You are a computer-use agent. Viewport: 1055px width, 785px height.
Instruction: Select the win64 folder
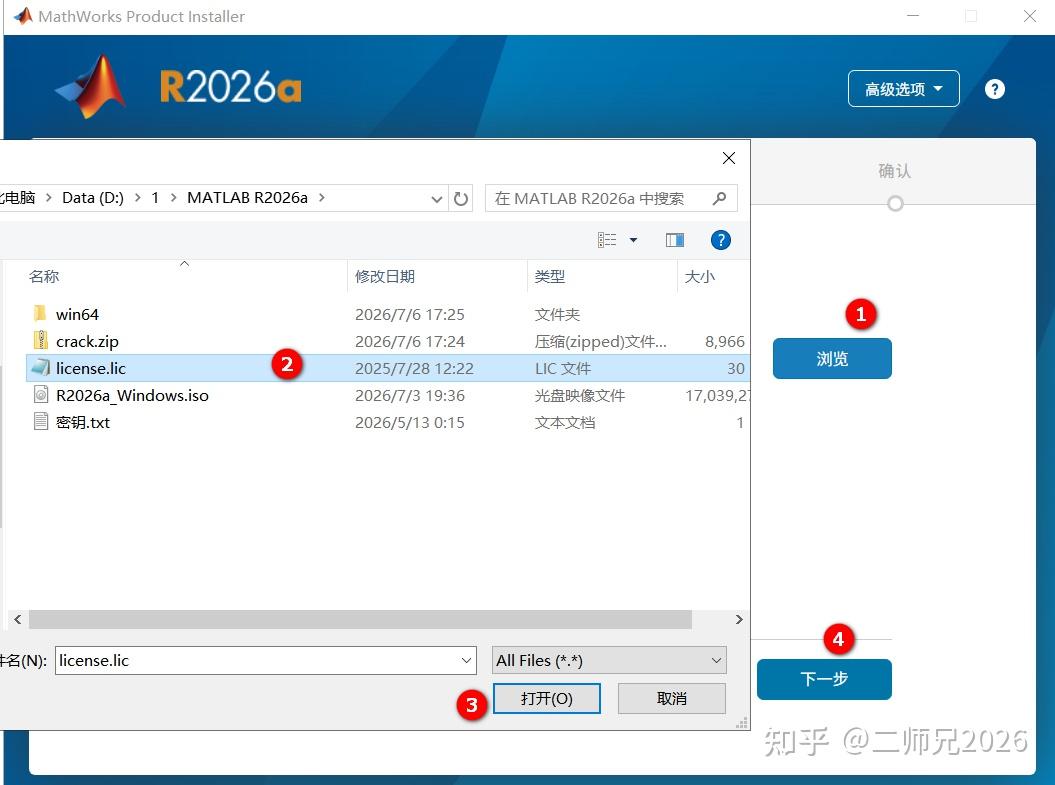pyautogui.click(x=77, y=314)
